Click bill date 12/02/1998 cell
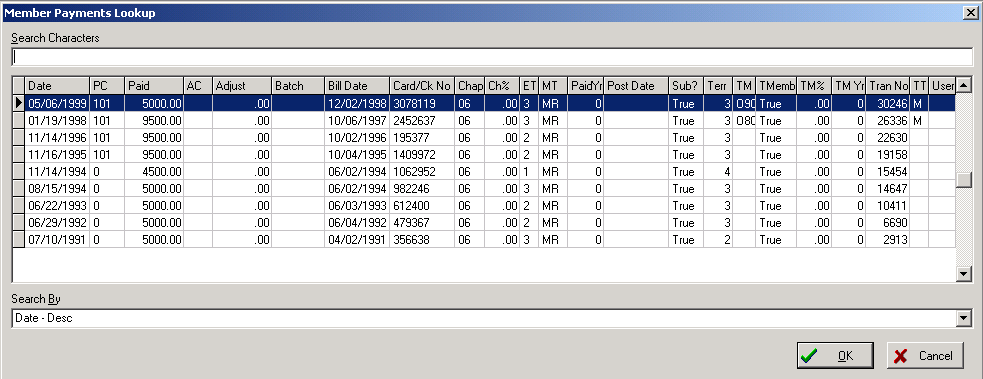This screenshot has width=983, height=379. (357, 103)
